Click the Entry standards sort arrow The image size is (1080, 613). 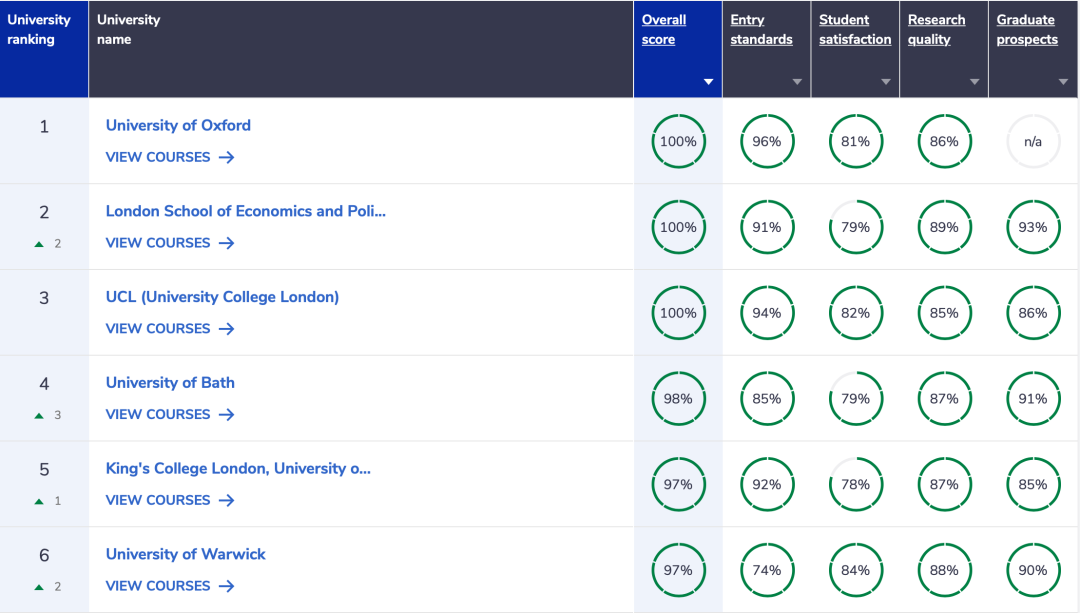coord(797,82)
